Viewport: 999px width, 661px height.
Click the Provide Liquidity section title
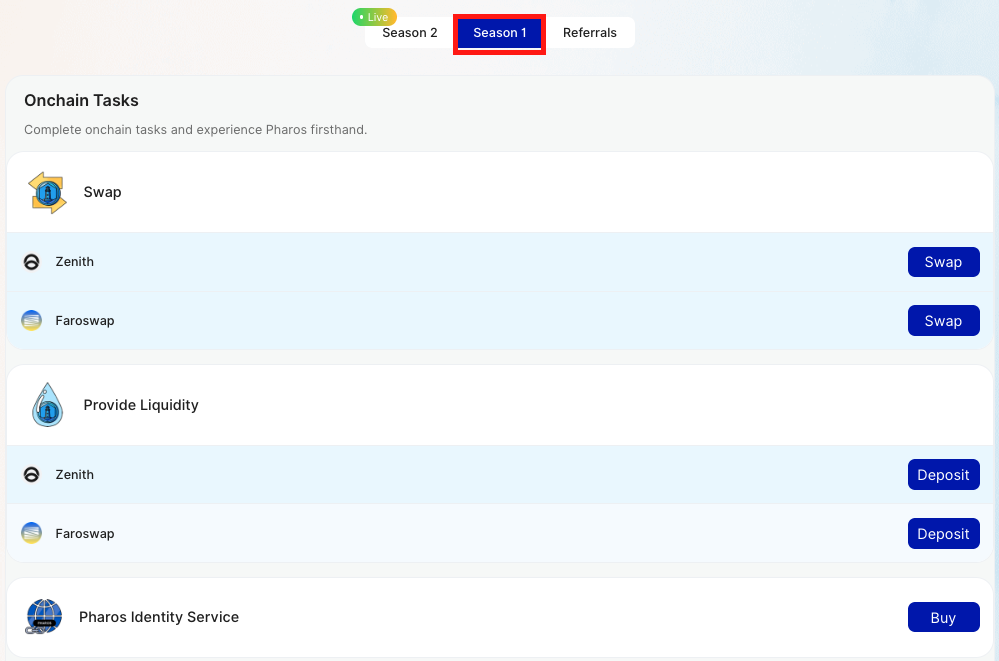pos(141,405)
